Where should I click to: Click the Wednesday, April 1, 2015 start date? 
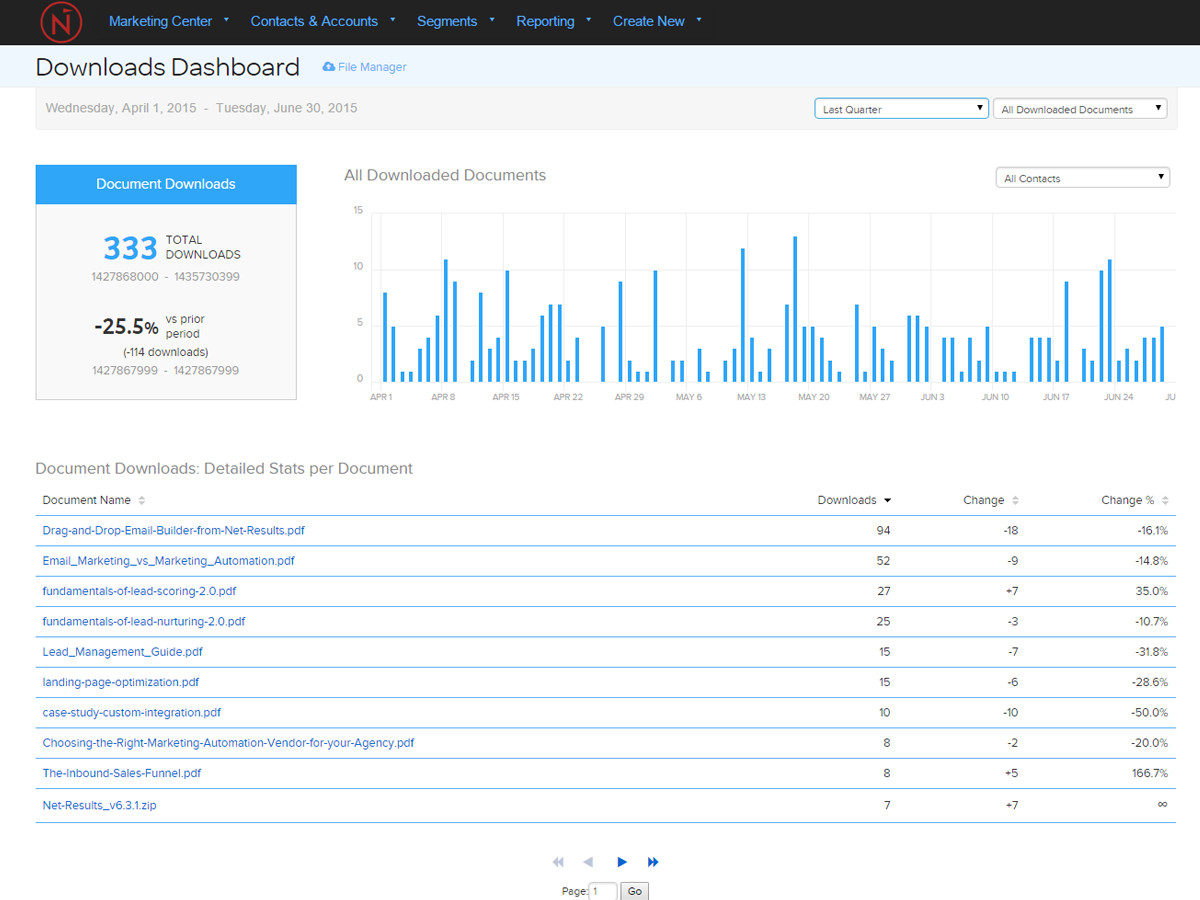click(x=121, y=108)
